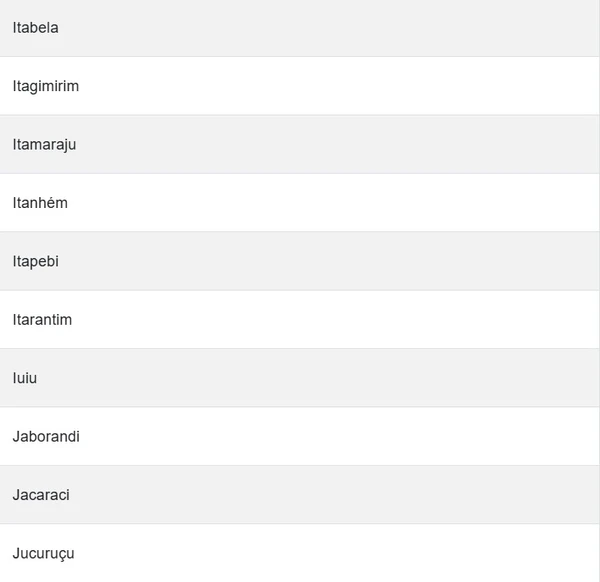The width and height of the screenshot is (600, 582).
Task: Open the Itamaraju name label
Action: click(45, 144)
